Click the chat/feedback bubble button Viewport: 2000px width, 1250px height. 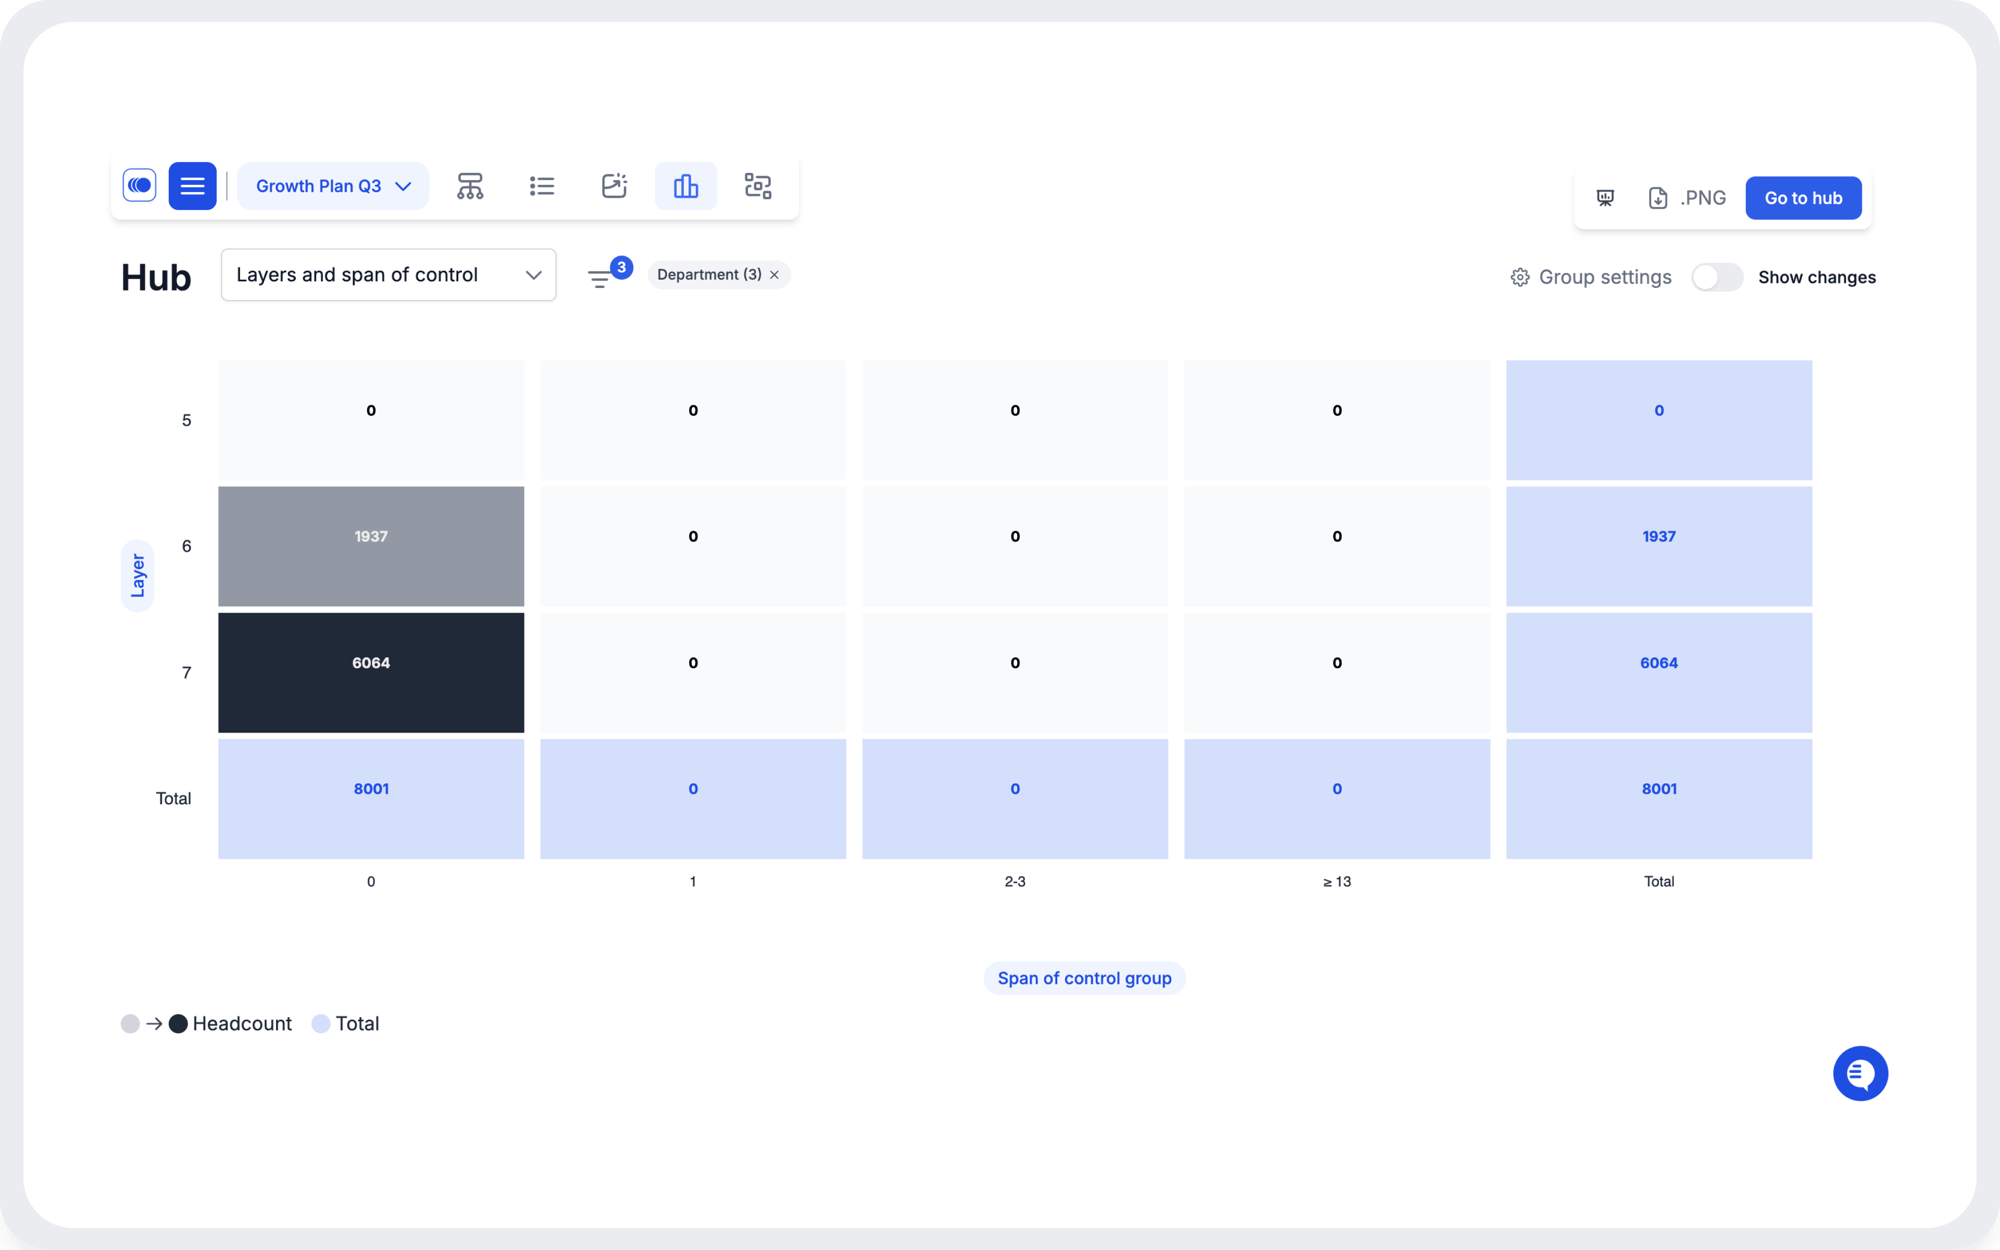click(x=1860, y=1073)
